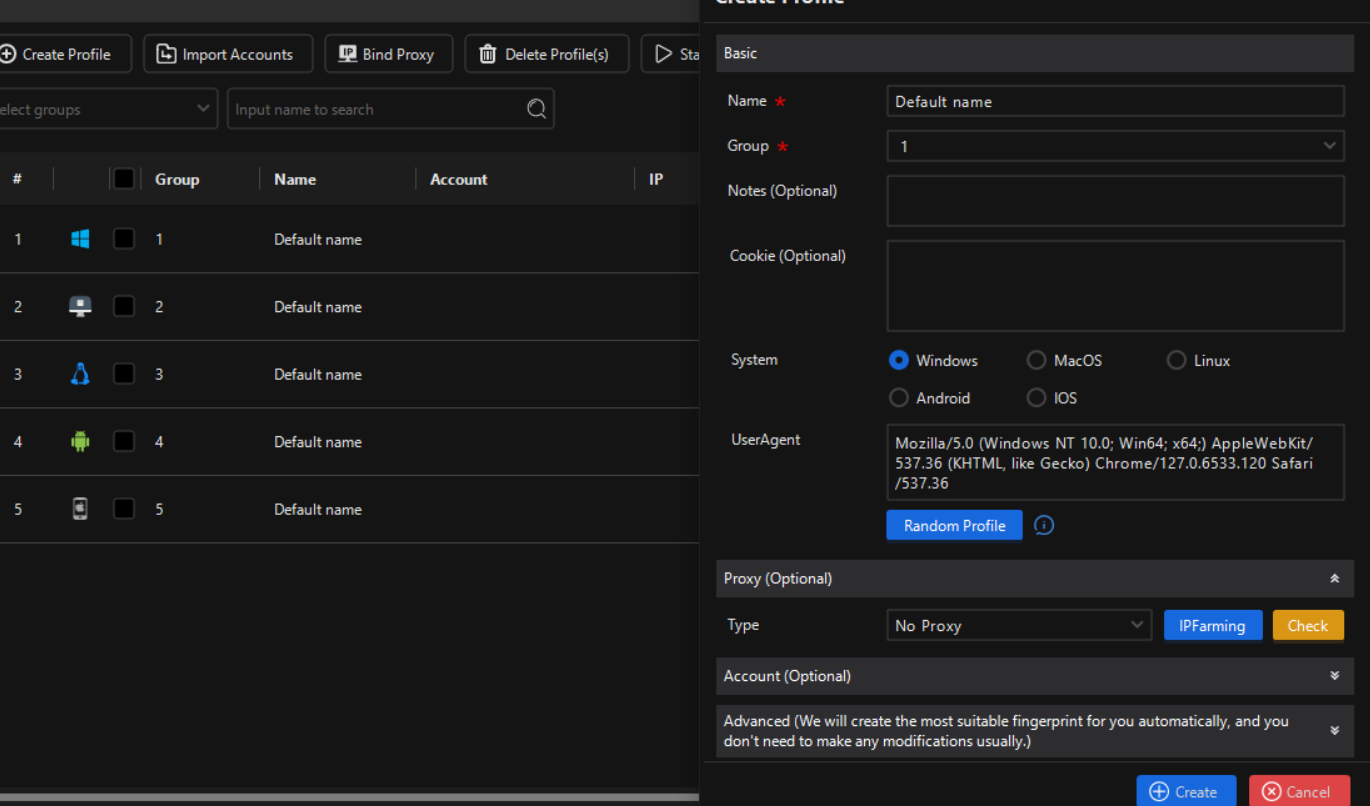Screen dimensions: 1370x806
Task: Click into the Name input field
Action: pyautogui.click(x=1115, y=101)
